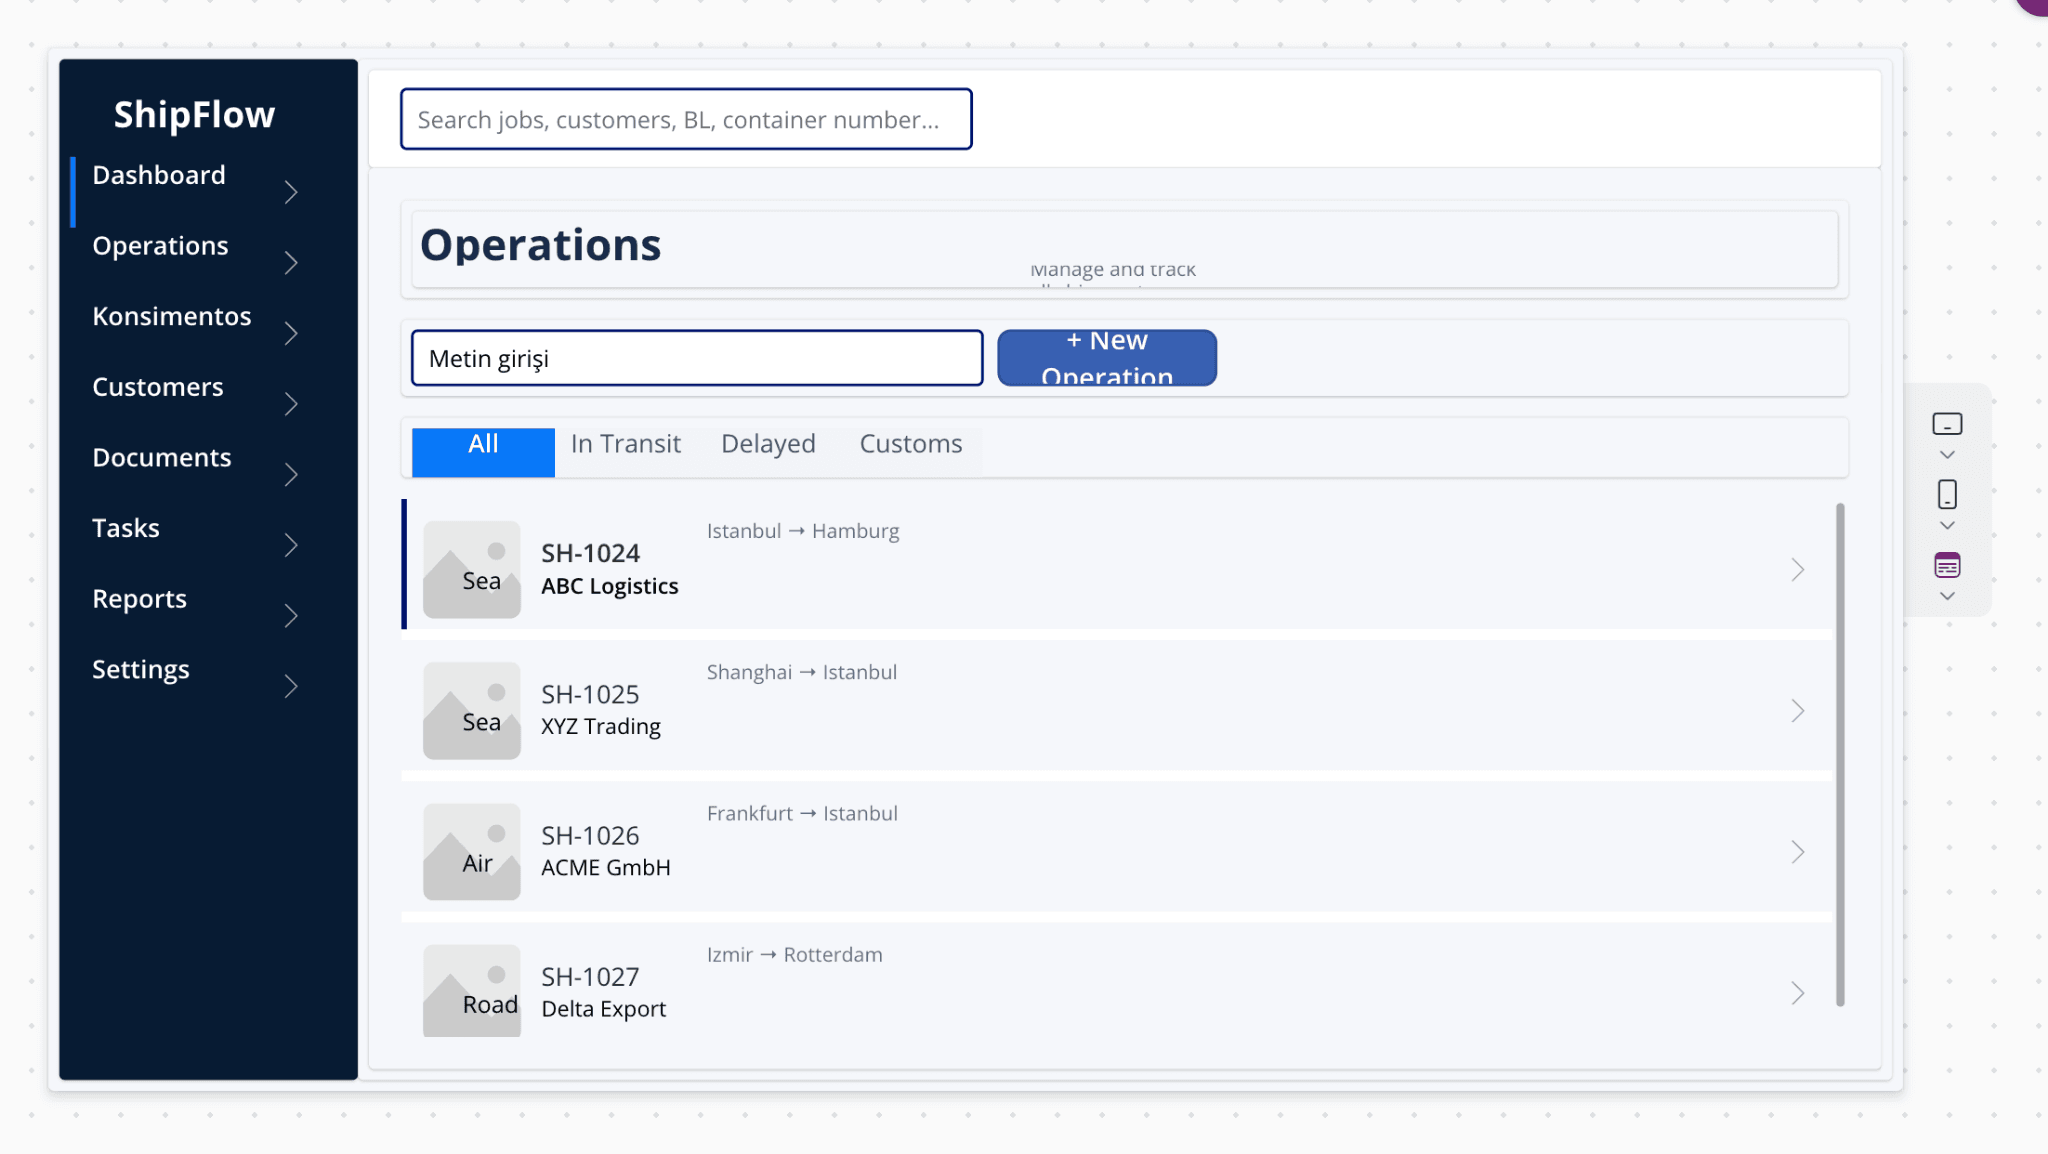Expand the Settings sidebar chevron

click(x=291, y=687)
